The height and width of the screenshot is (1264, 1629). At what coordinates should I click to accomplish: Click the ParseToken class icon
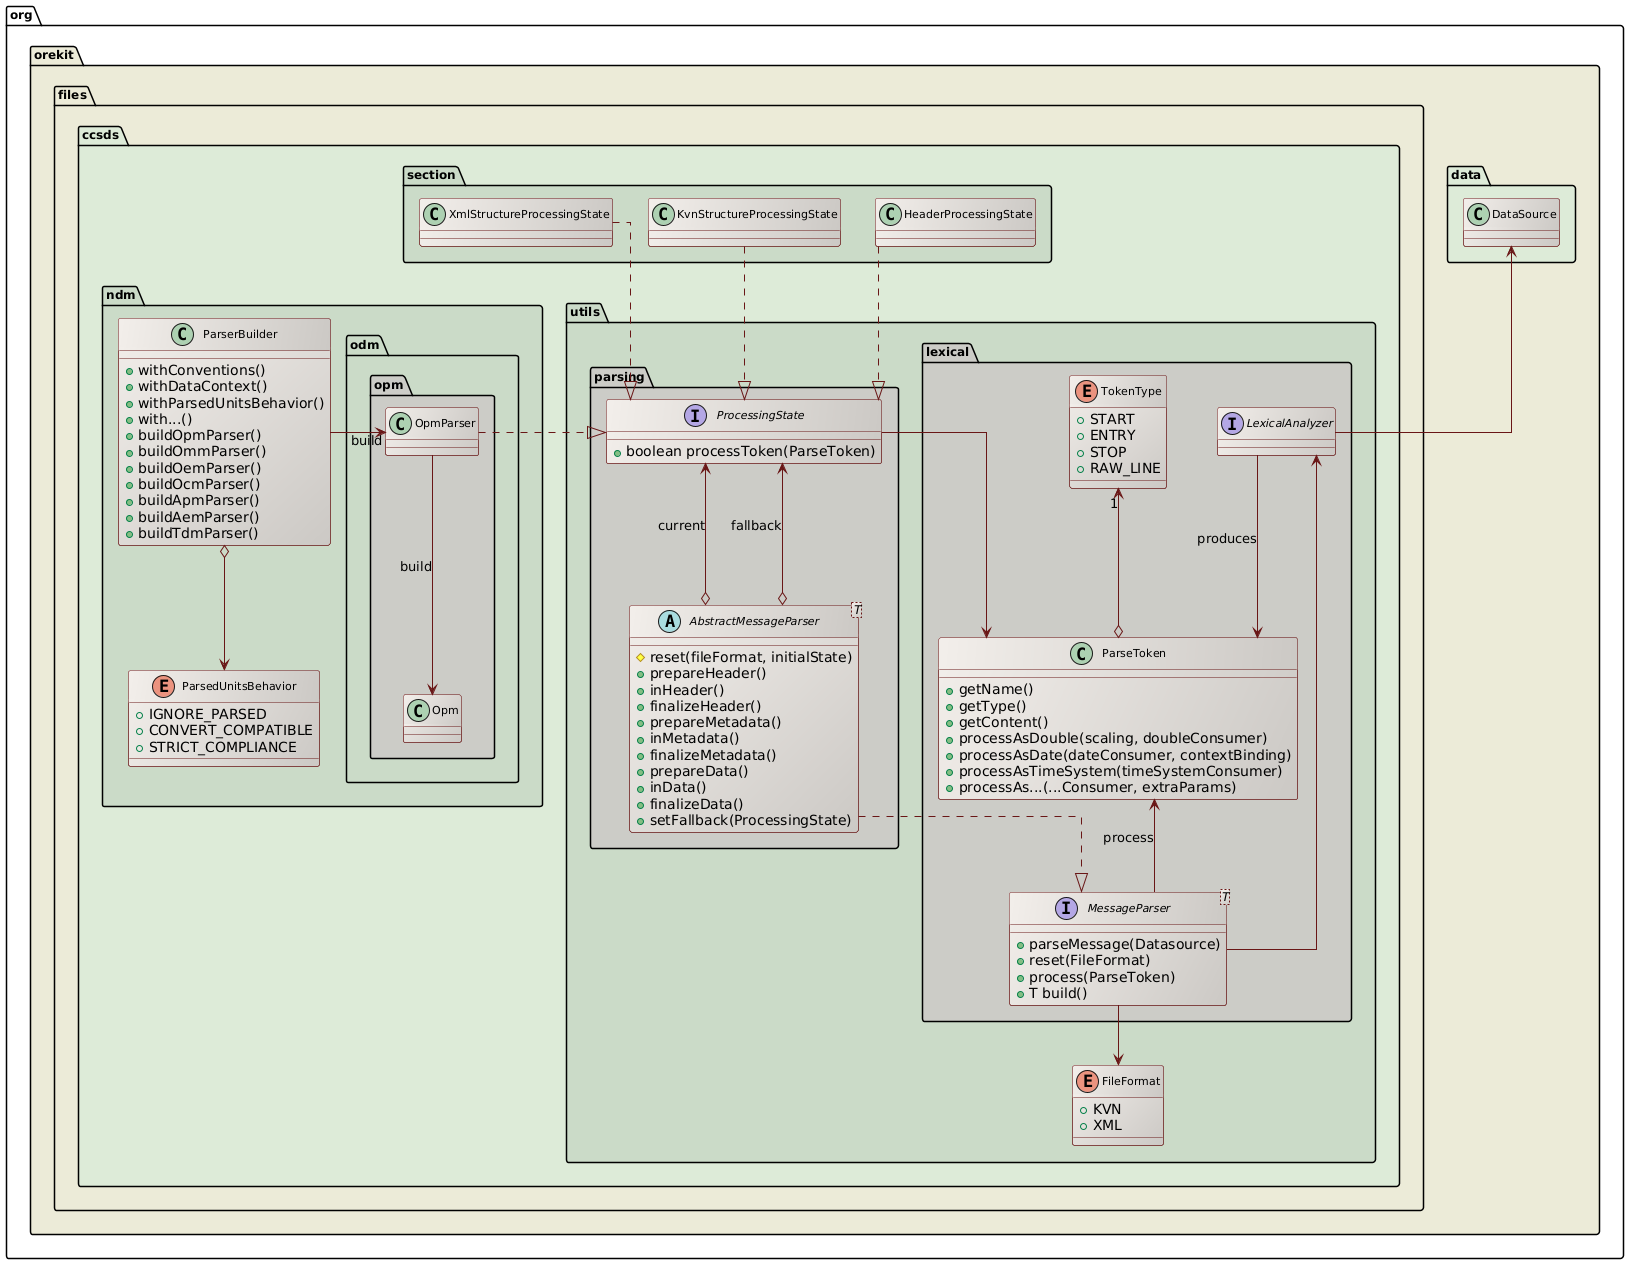(x=1081, y=653)
